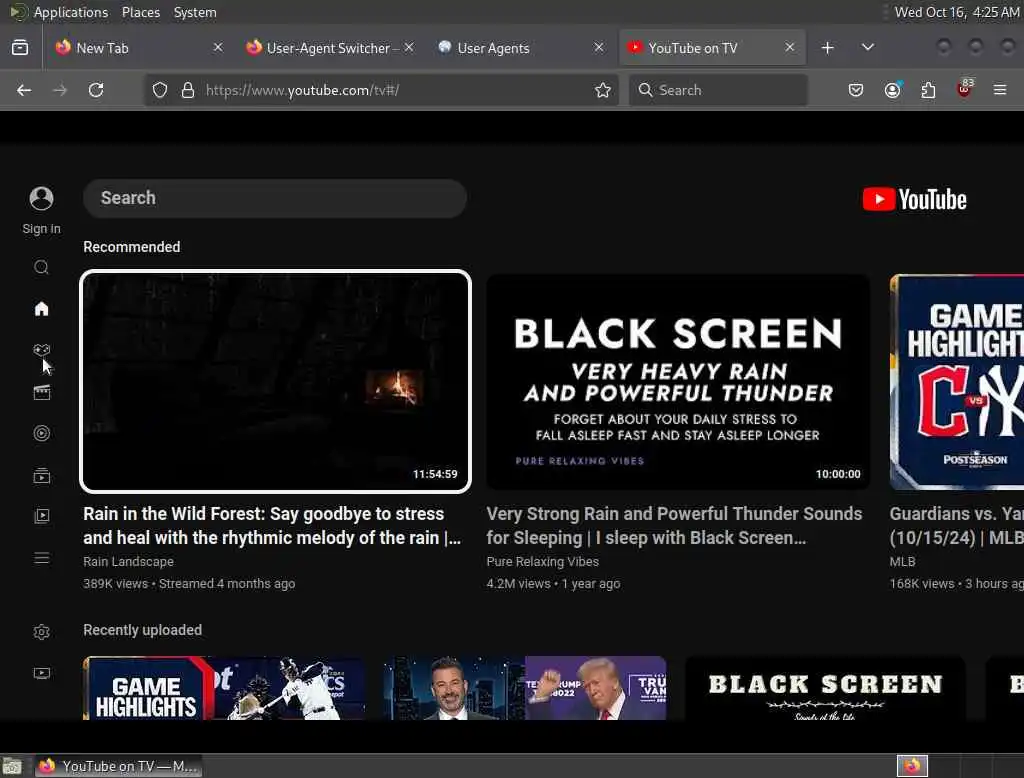Viewport: 1024px width, 778px height.
Task: Open Firefox View tab overview icon
Action: click(x=20, y=47)
